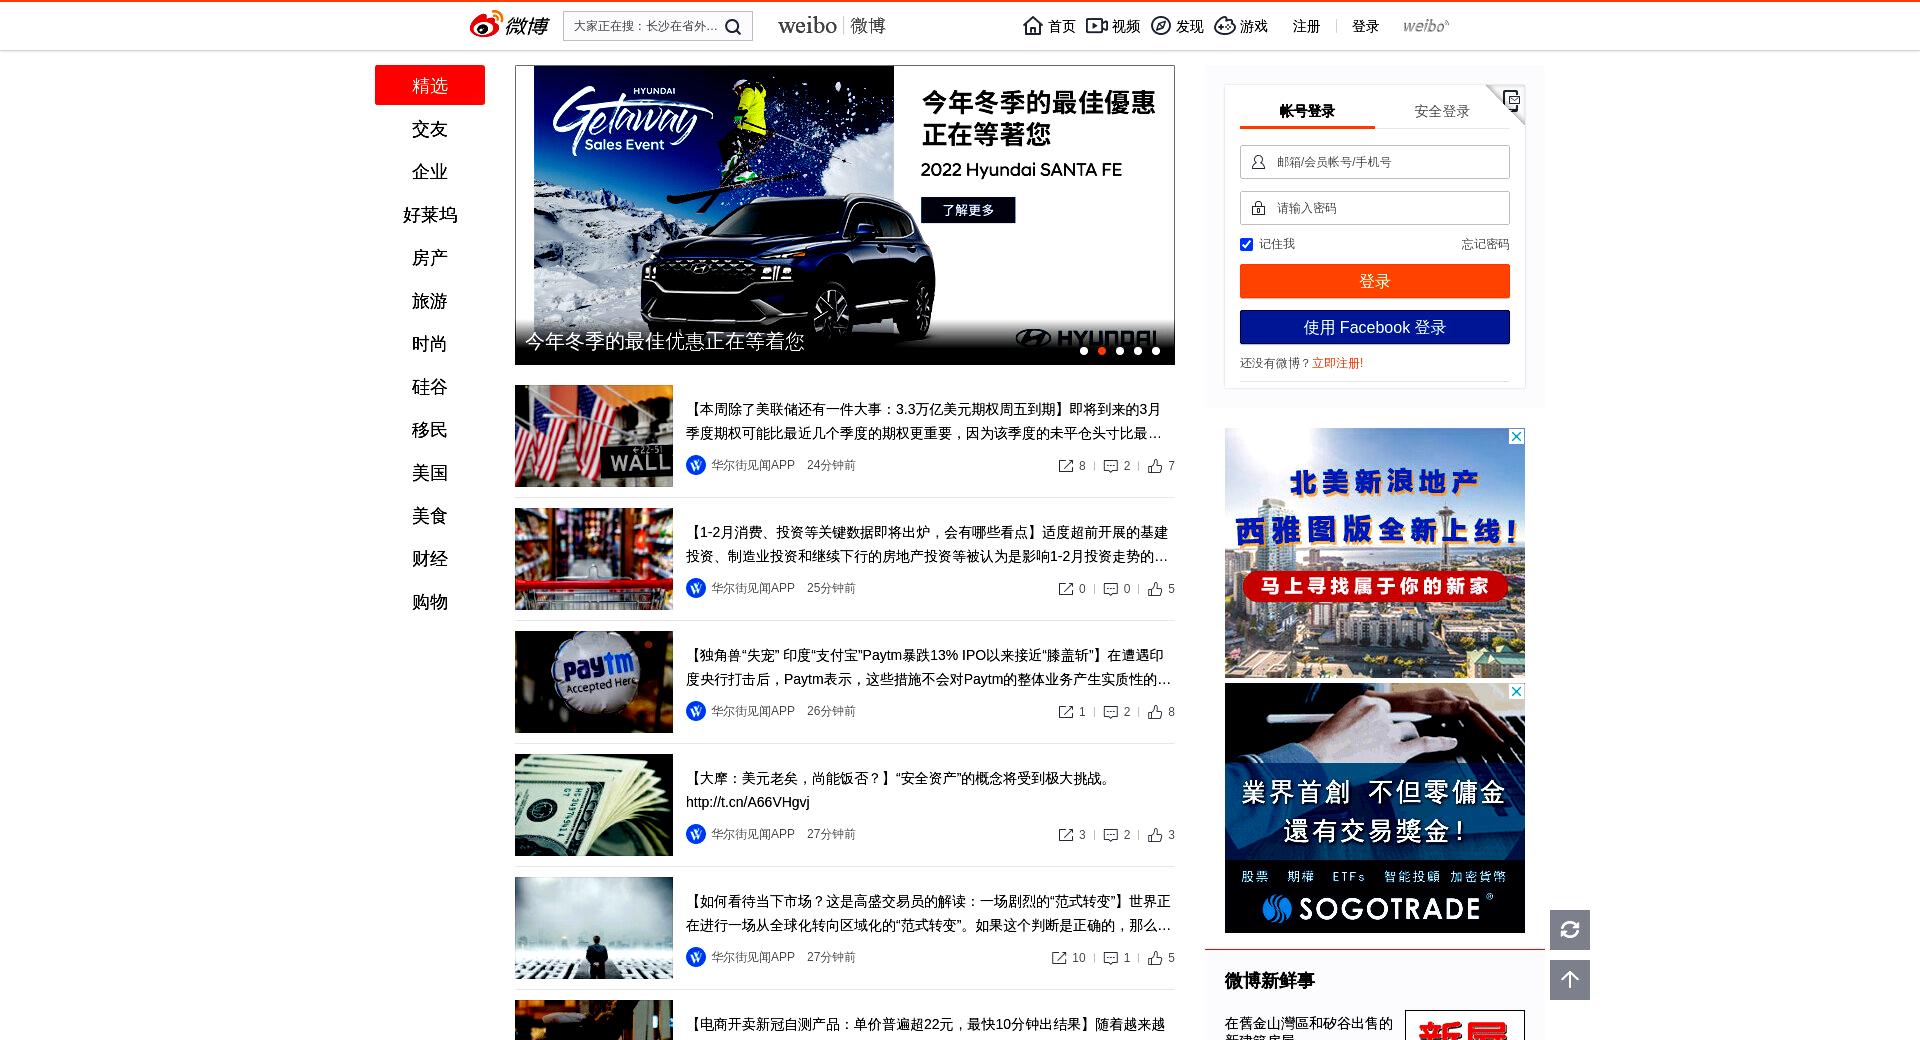Open the 发现 discover icon link
Screen dimensions: 1920x1040
(1177, 26)
